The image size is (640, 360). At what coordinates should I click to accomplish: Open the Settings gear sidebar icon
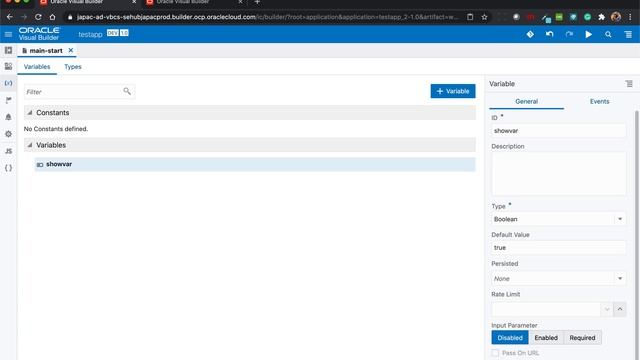pyautogui.click(x=8, y=134)
